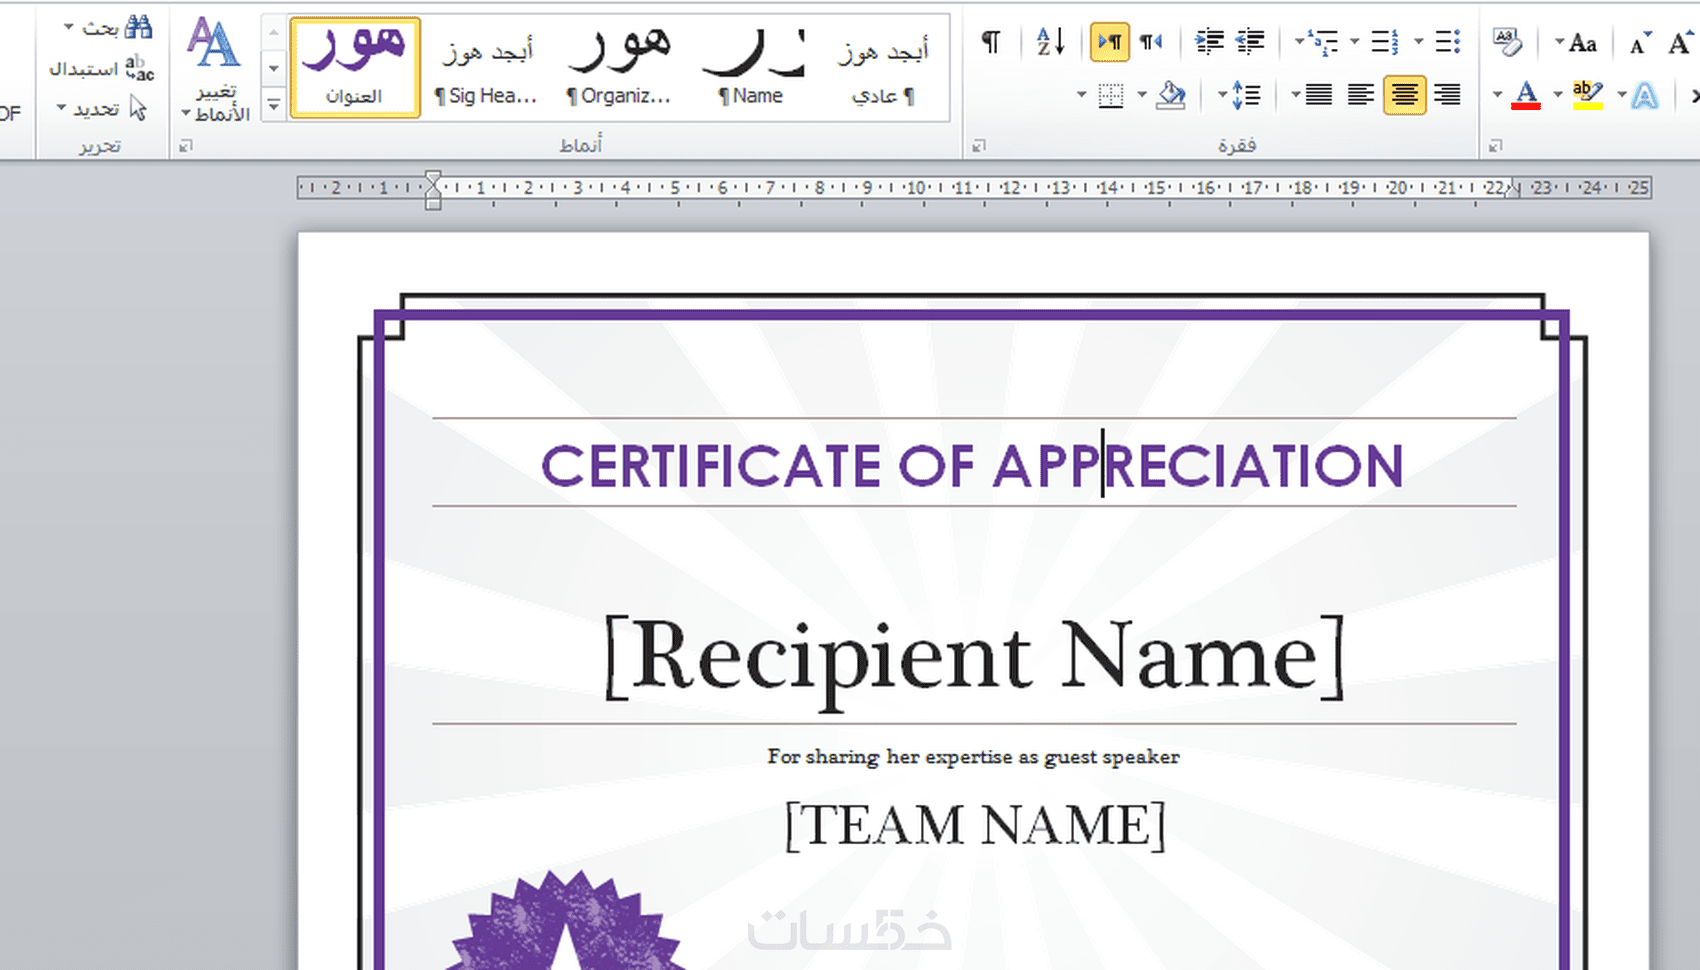Apply the العنوان (Title) style

click(355, 68)
